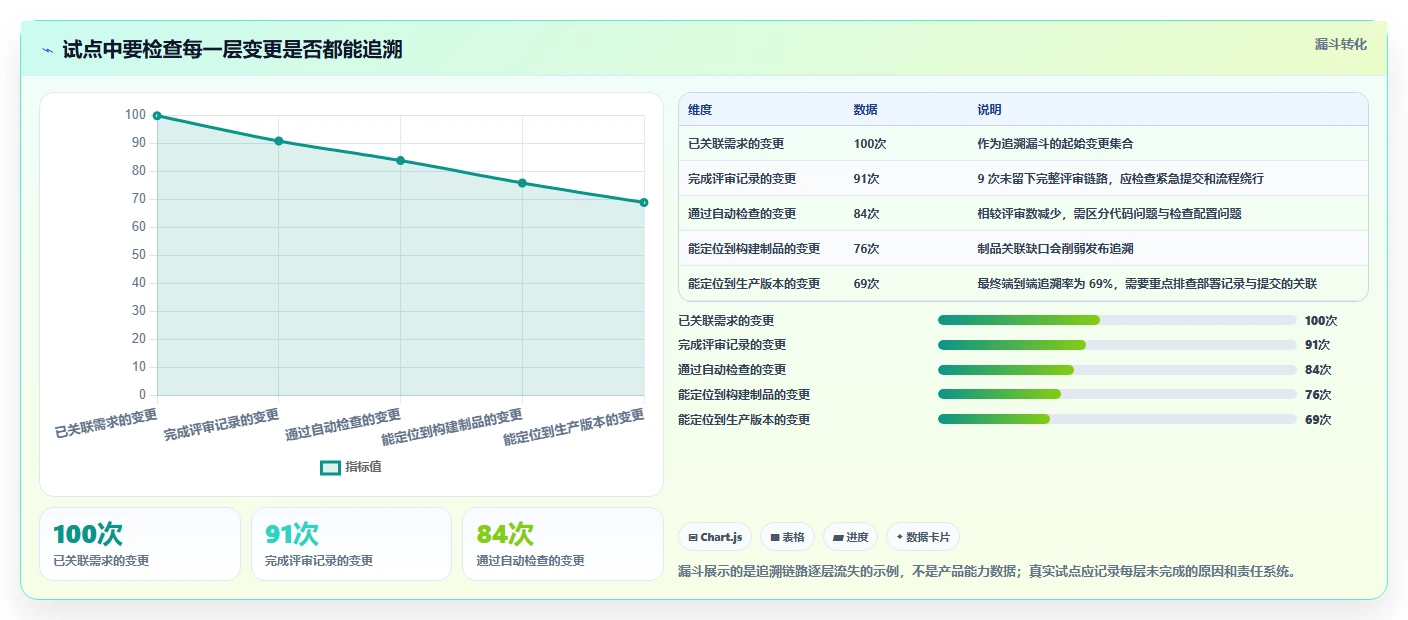This screenshot has height=620, width=1408.
Task: Click x-axis label 完成评审记录的变更 in chart
Action: point(221,425)
